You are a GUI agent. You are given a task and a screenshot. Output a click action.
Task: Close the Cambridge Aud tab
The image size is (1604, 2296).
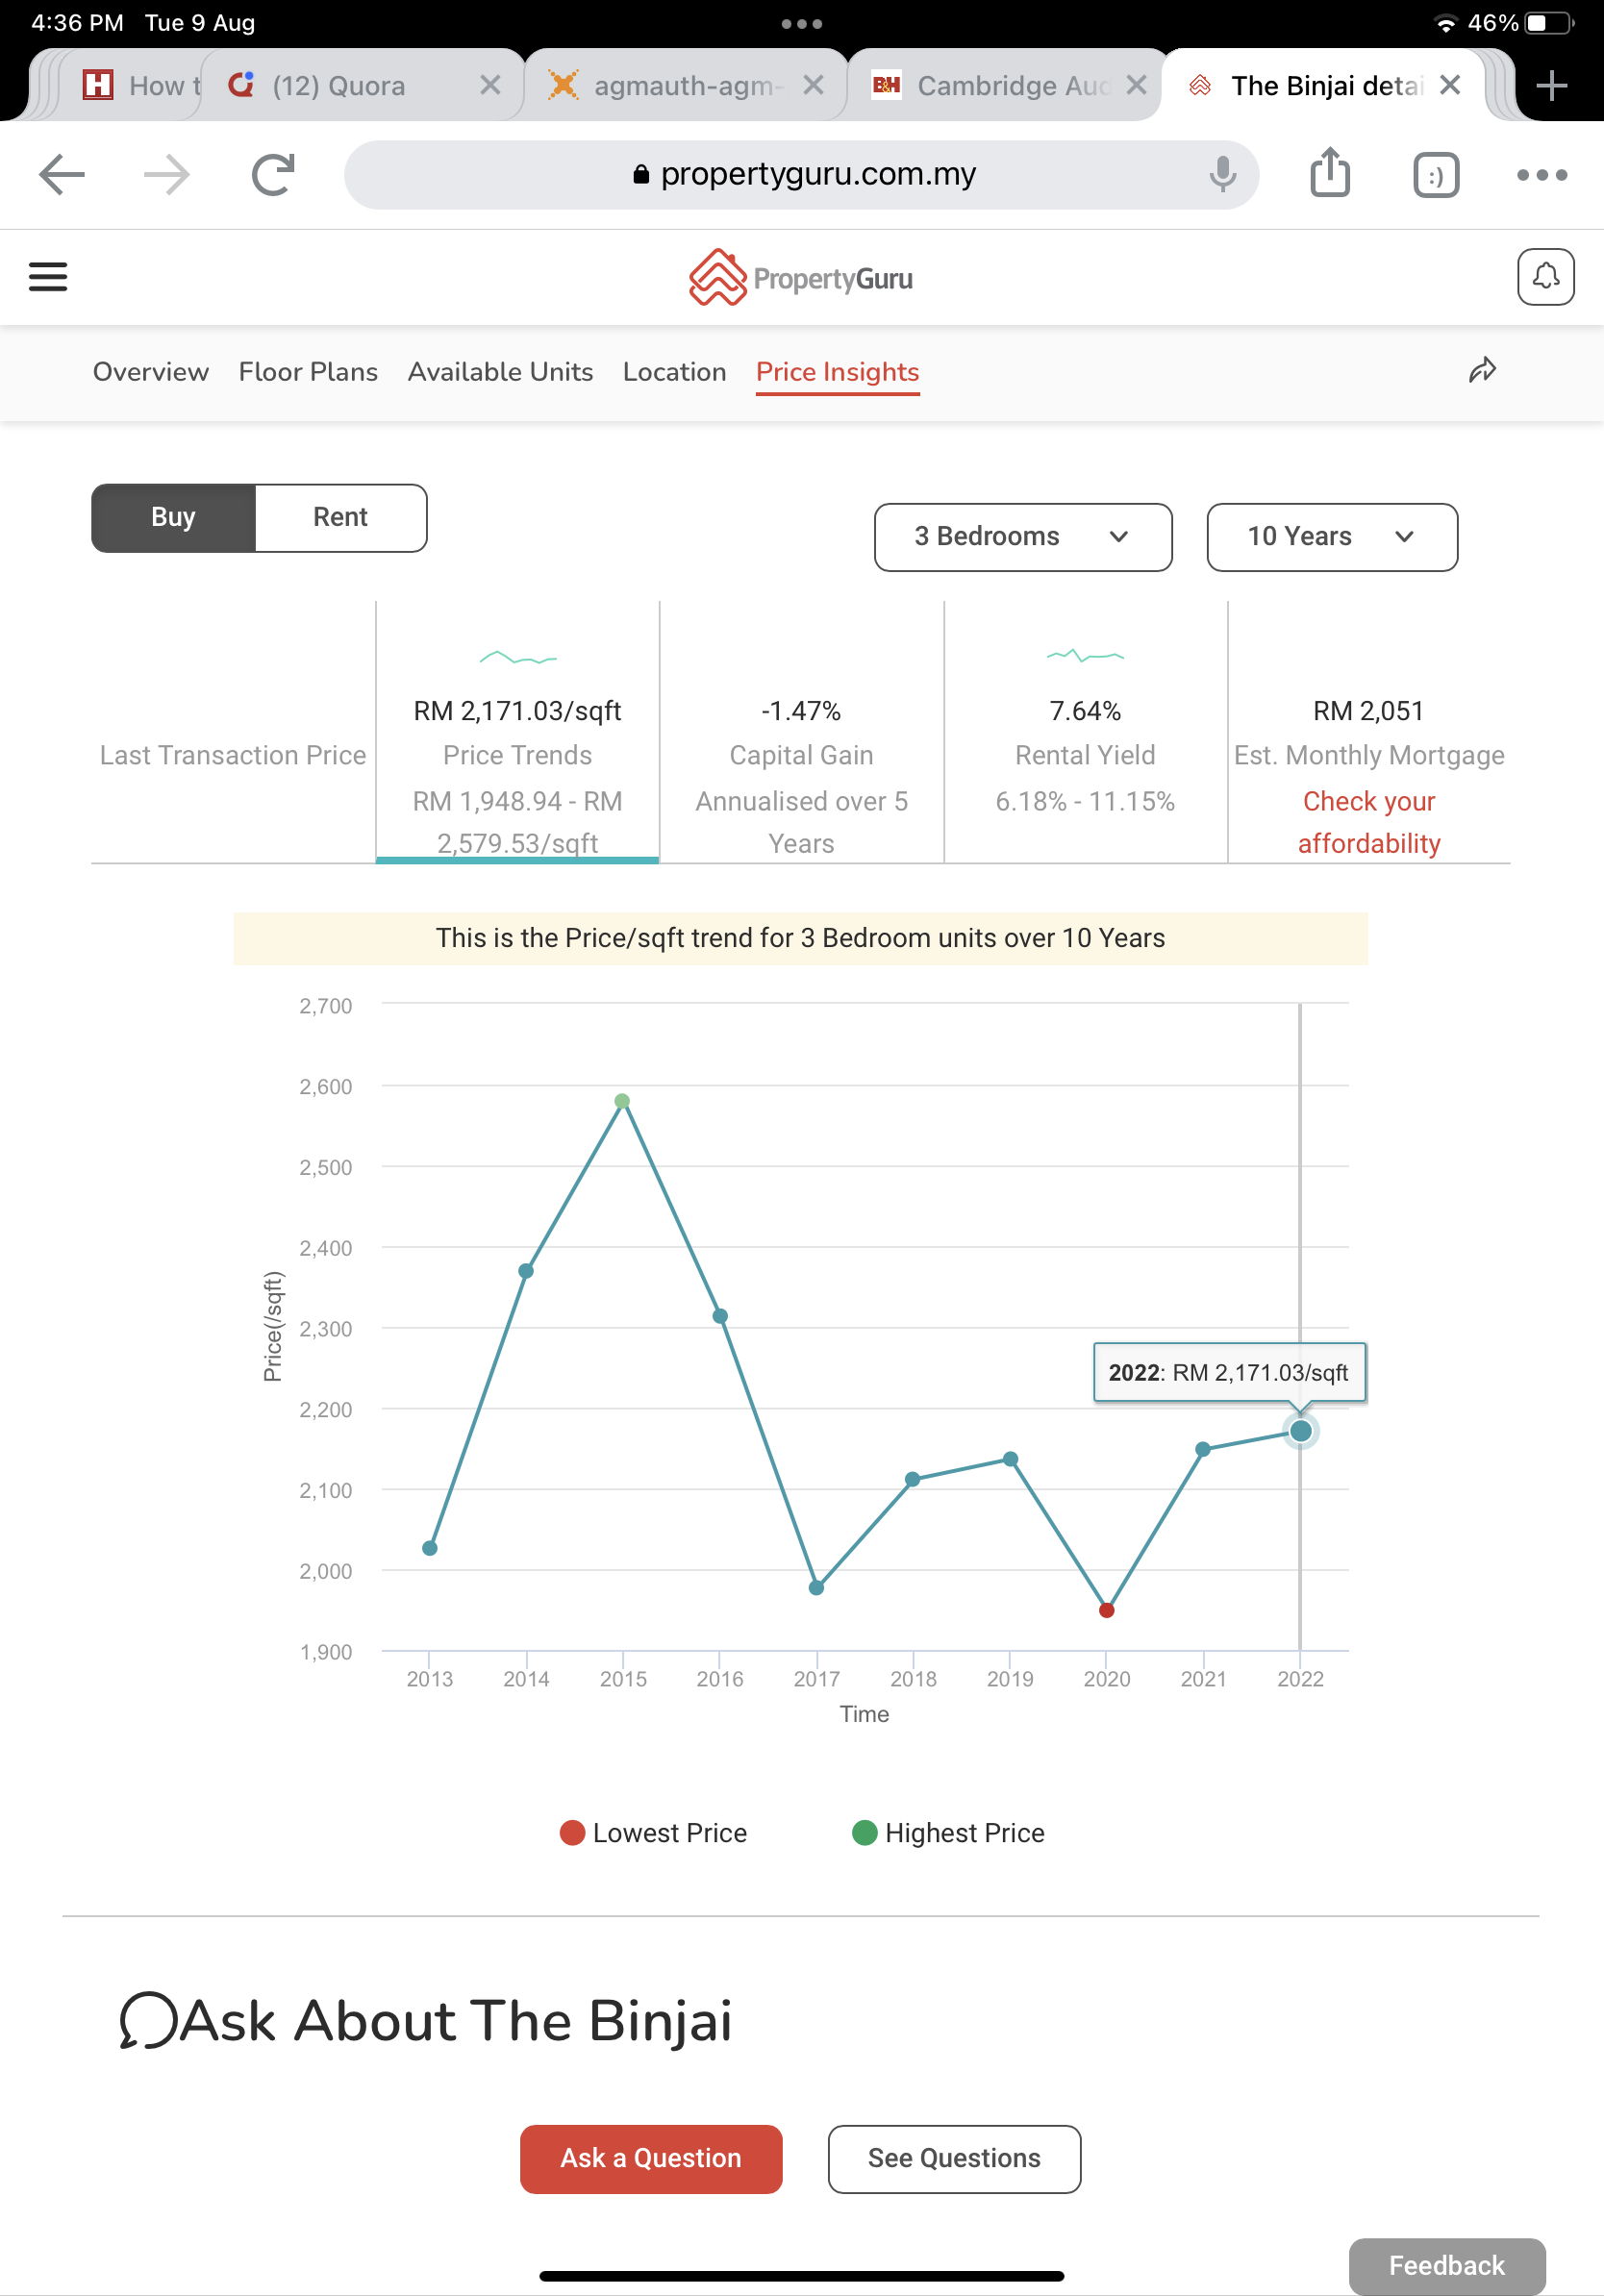pyautogui.click(x=1136, y=86)
